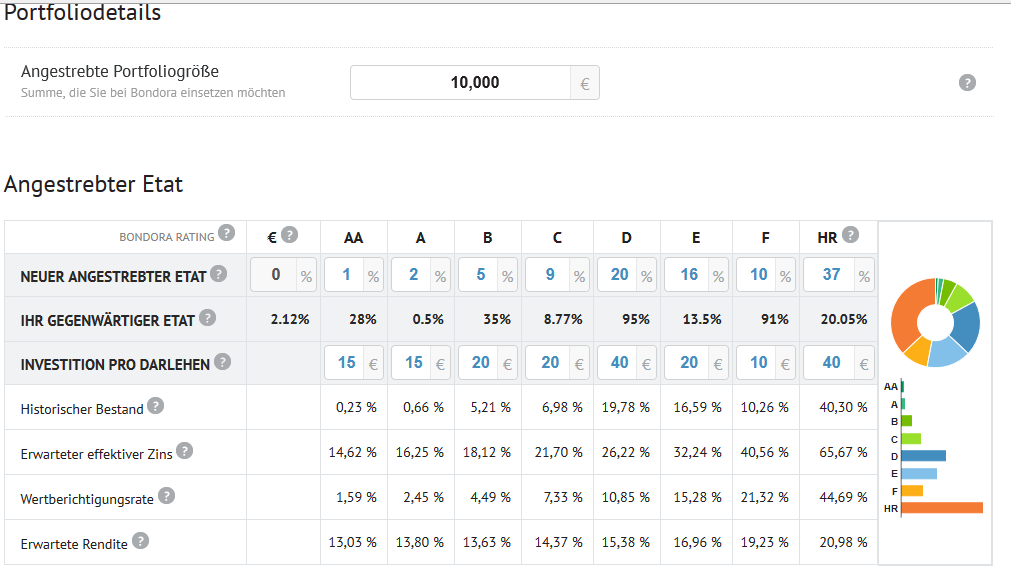Click help icon next to HR column
Image resolution: width=1011 pixels, height=575 pixels.
click(x=850, y=235)
